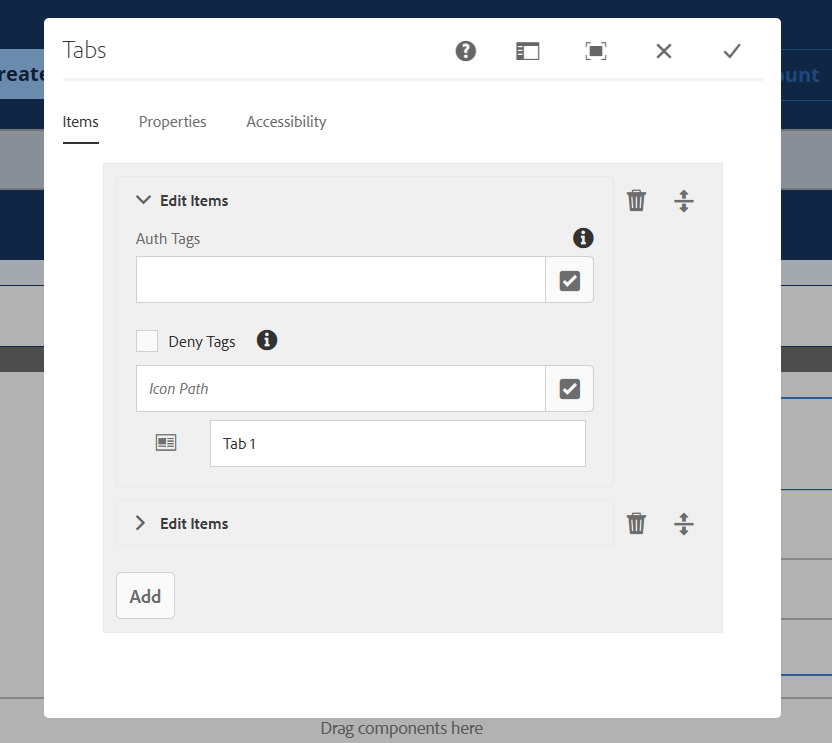
Task: Click the tab panel icon beside Tab 1
Action: [x=166, y=442]
